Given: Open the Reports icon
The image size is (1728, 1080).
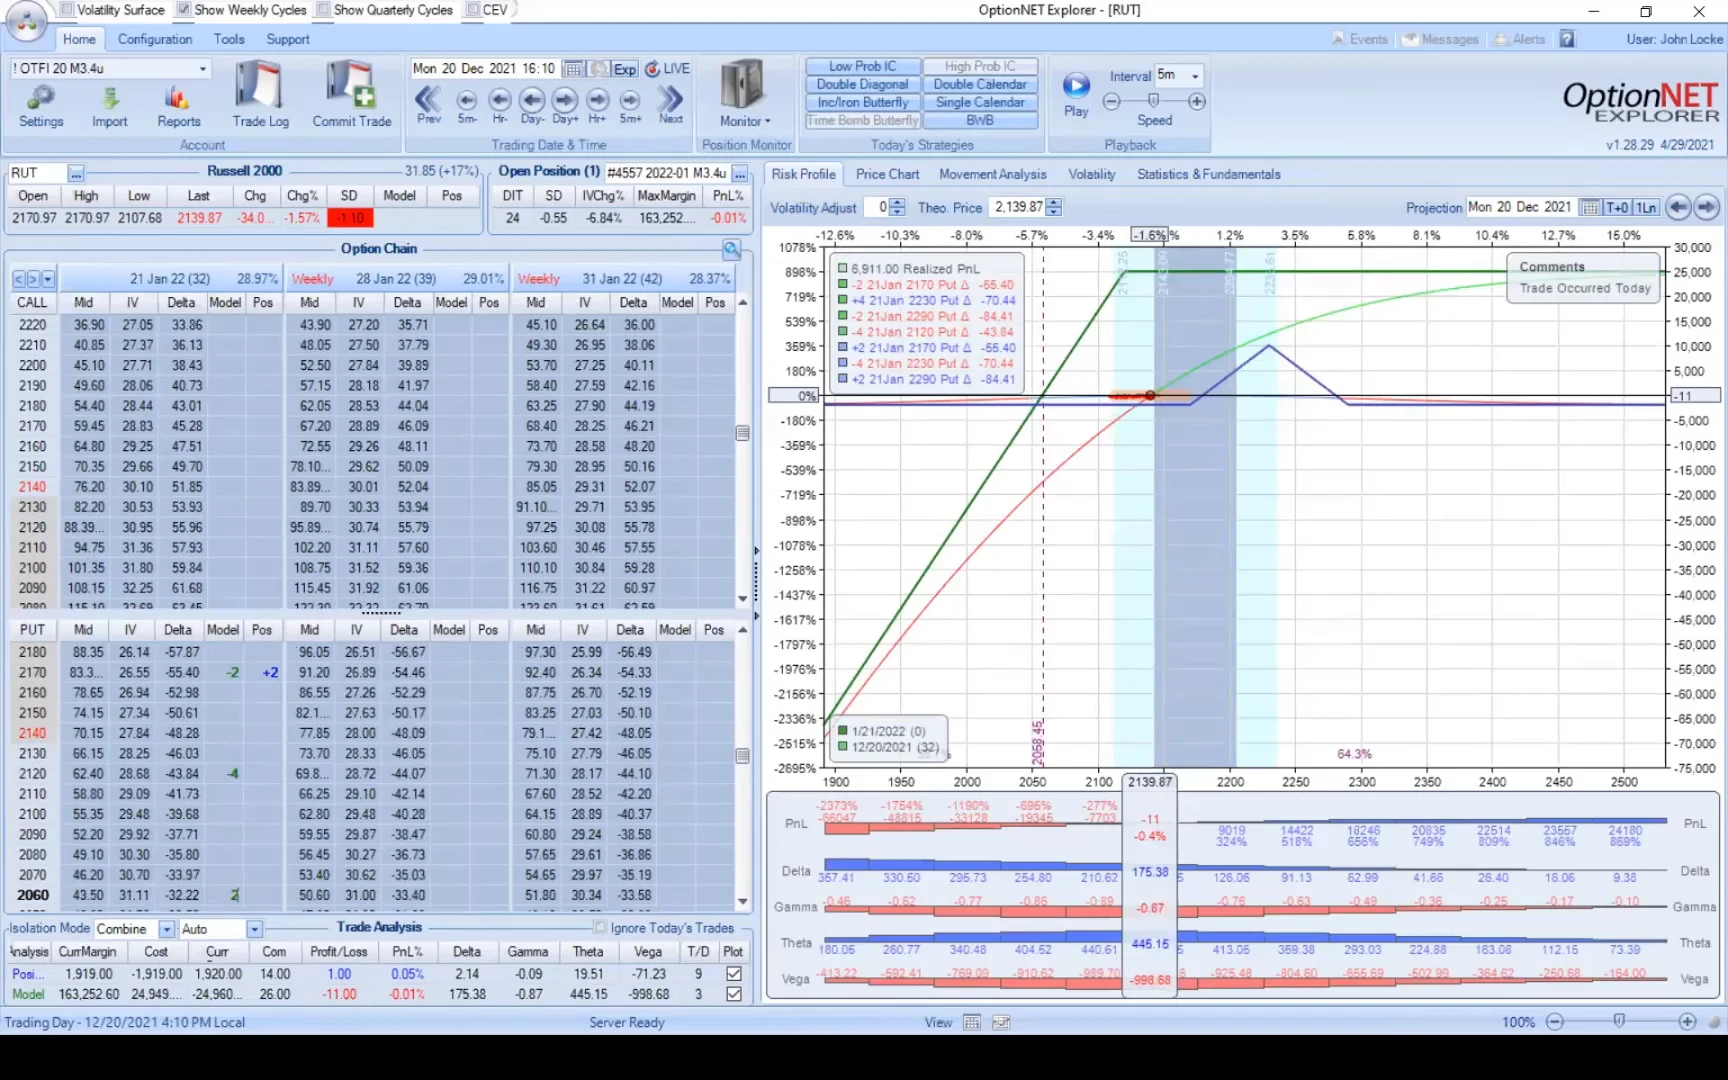Looking at the screenshot, I should tap(179, 106).
